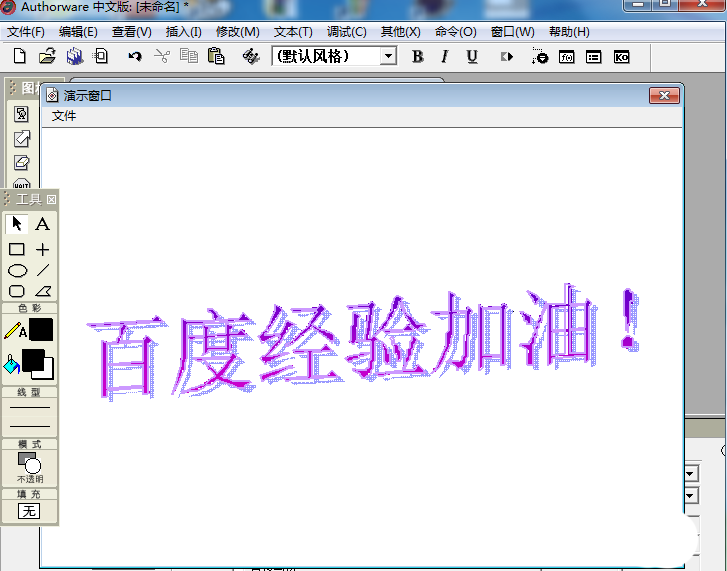Click the Copy toolbar icon
This screenshot has height=571, width=727.
pos(189,56)
